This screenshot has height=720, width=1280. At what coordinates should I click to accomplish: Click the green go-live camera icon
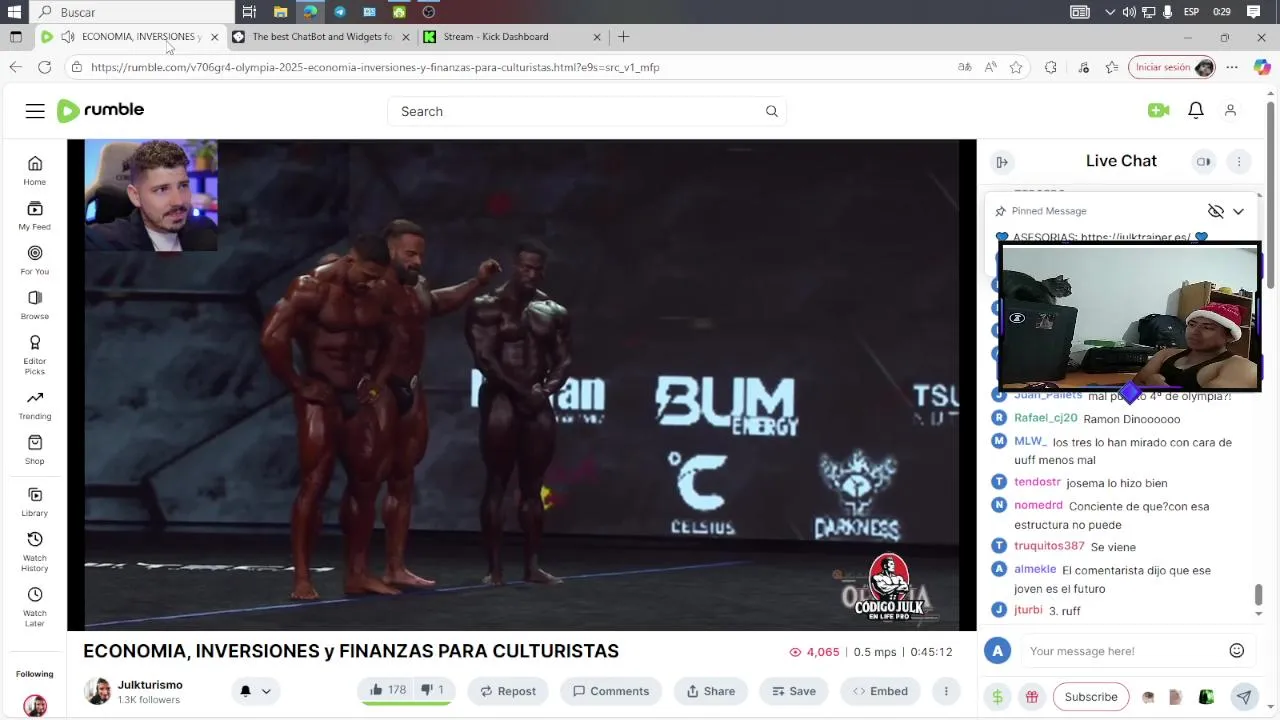(1158, 111)
